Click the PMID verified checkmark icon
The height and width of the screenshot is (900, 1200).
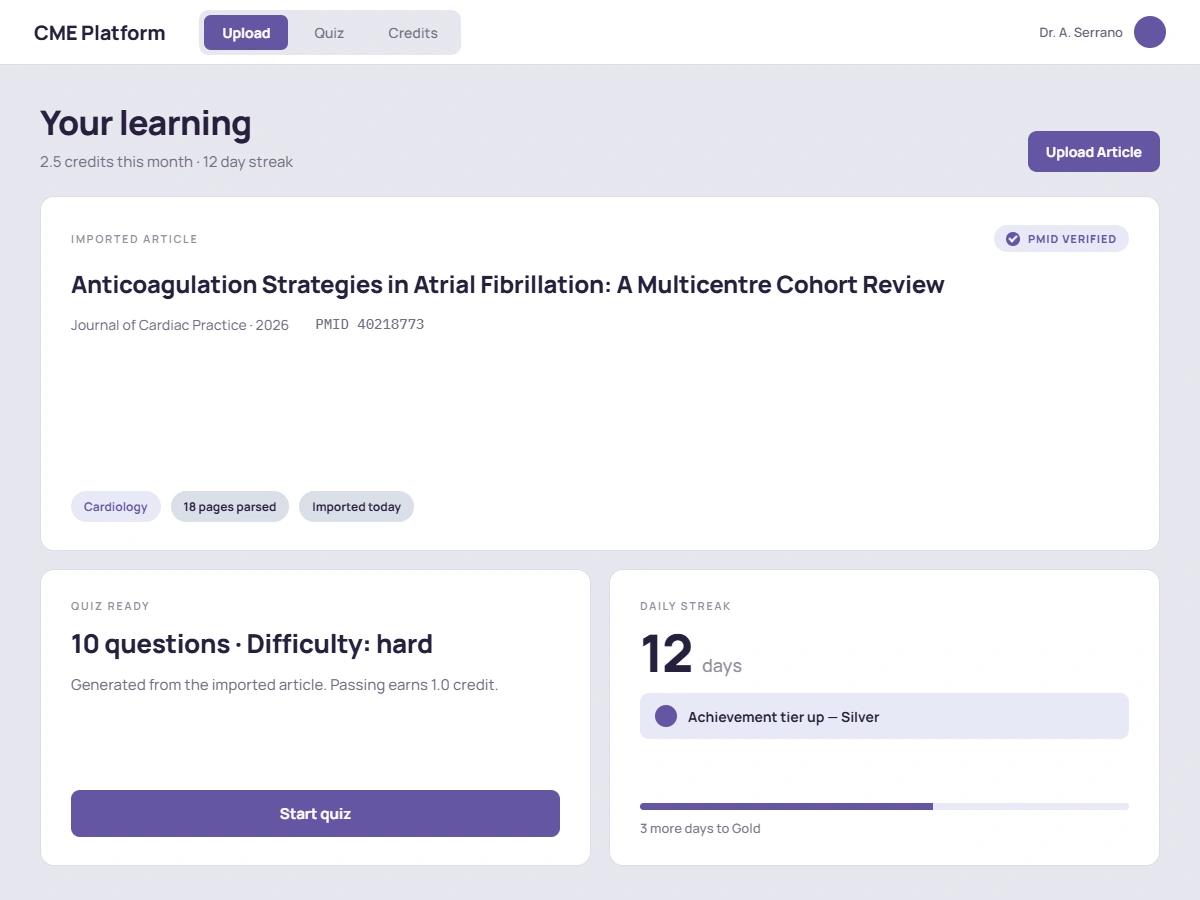tap(1013, 239)
